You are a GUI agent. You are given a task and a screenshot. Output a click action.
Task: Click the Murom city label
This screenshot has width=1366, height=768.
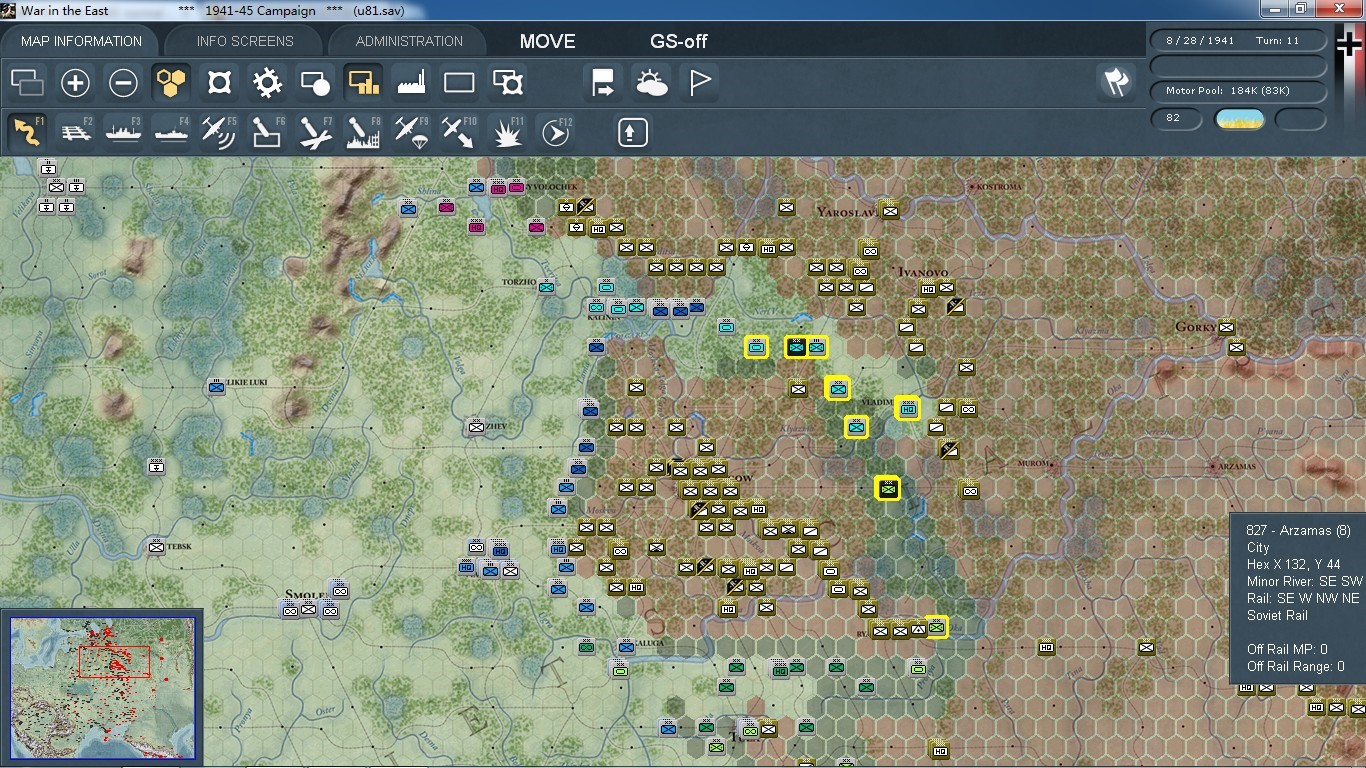pyautogui.click(x=1033, y=464)
